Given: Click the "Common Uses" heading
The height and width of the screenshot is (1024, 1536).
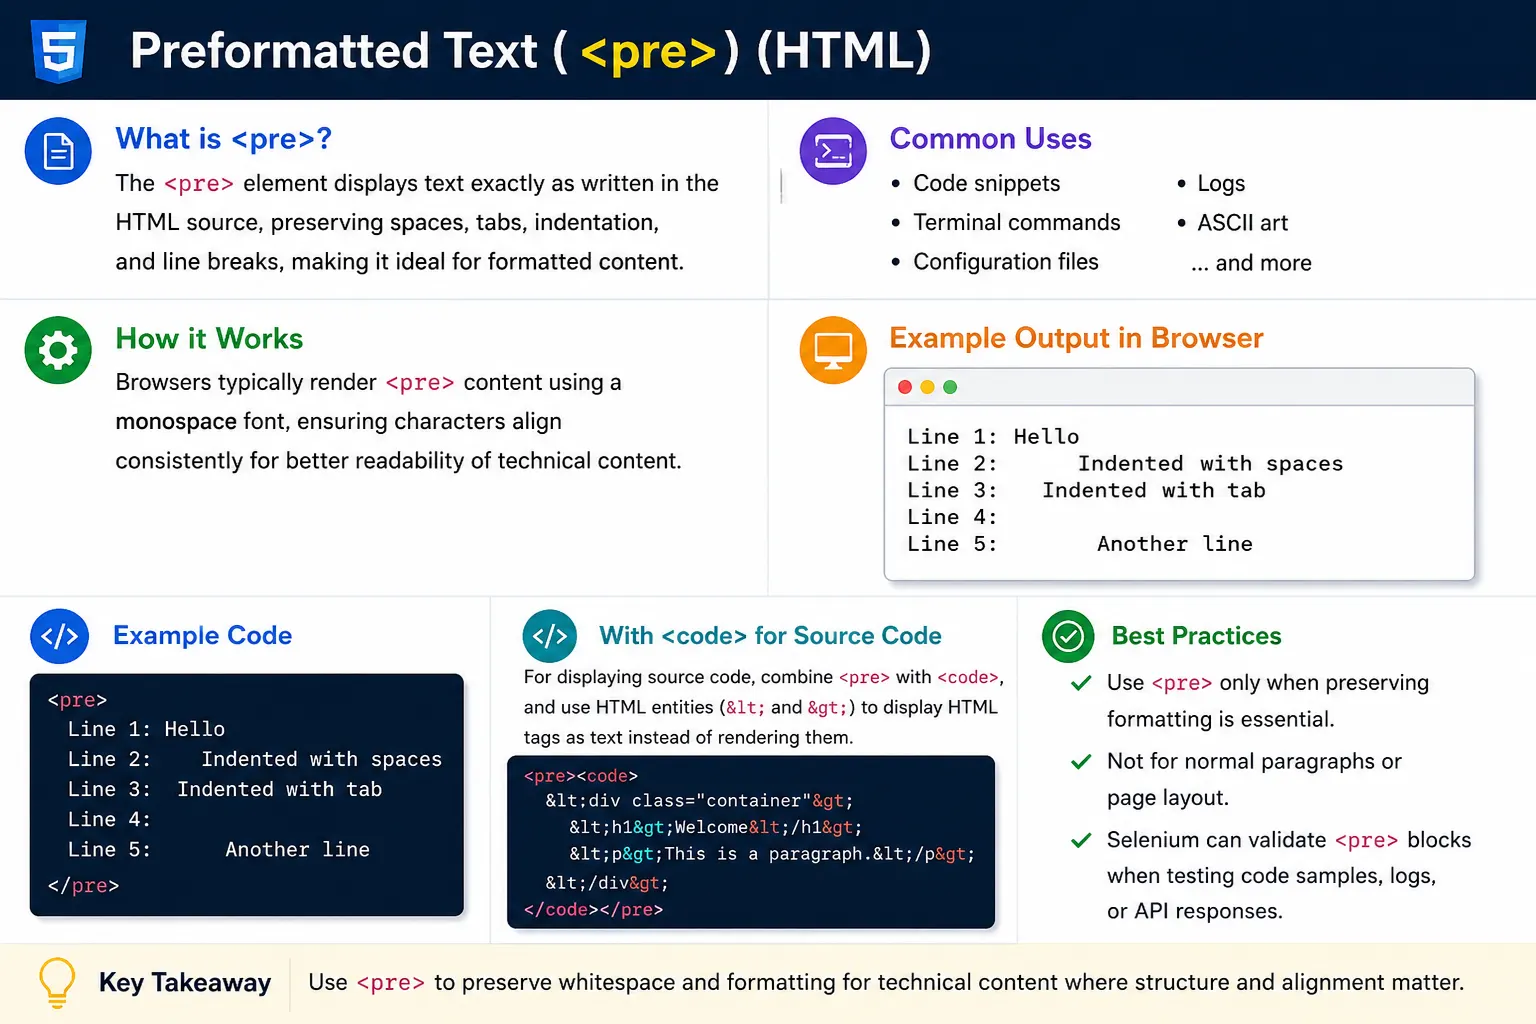Looking at the screenshot, I should click(990, 138).
